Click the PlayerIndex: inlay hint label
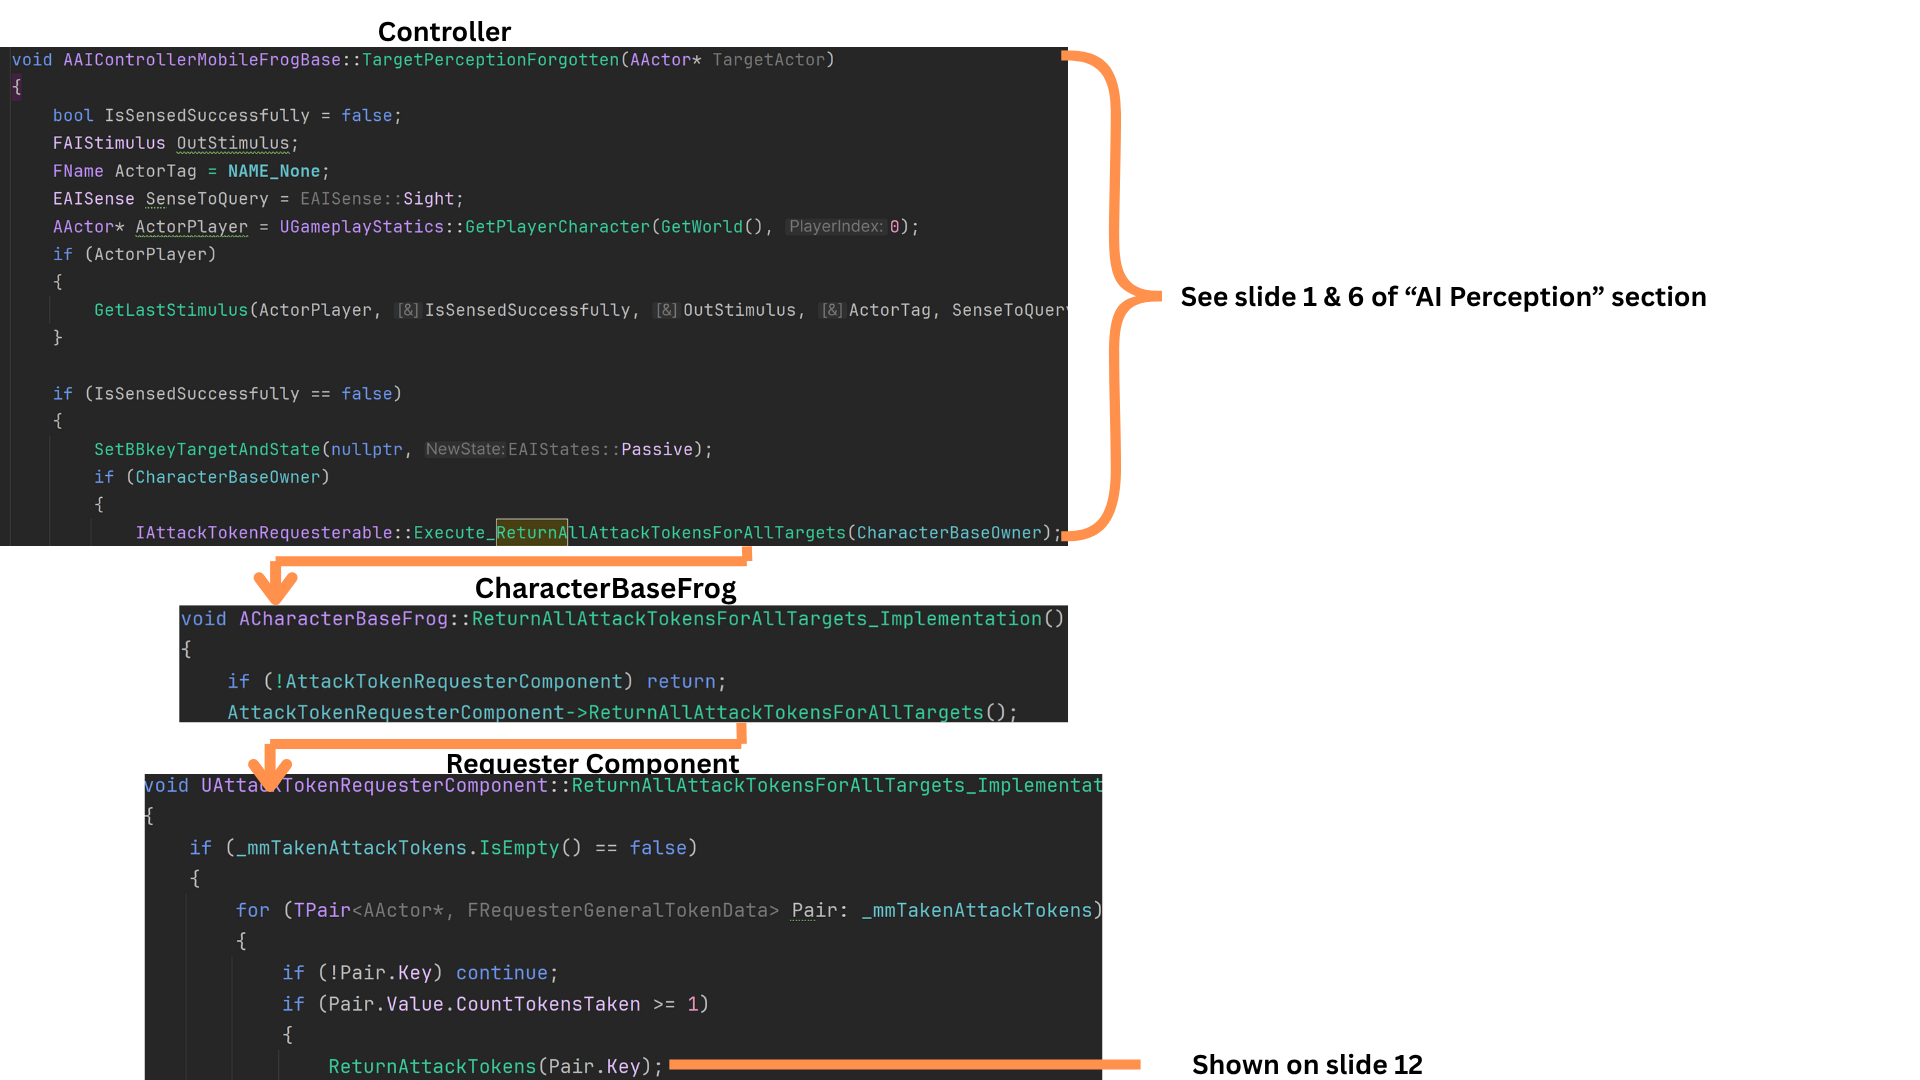1920x1080 pixels. [x=836, y=227]
